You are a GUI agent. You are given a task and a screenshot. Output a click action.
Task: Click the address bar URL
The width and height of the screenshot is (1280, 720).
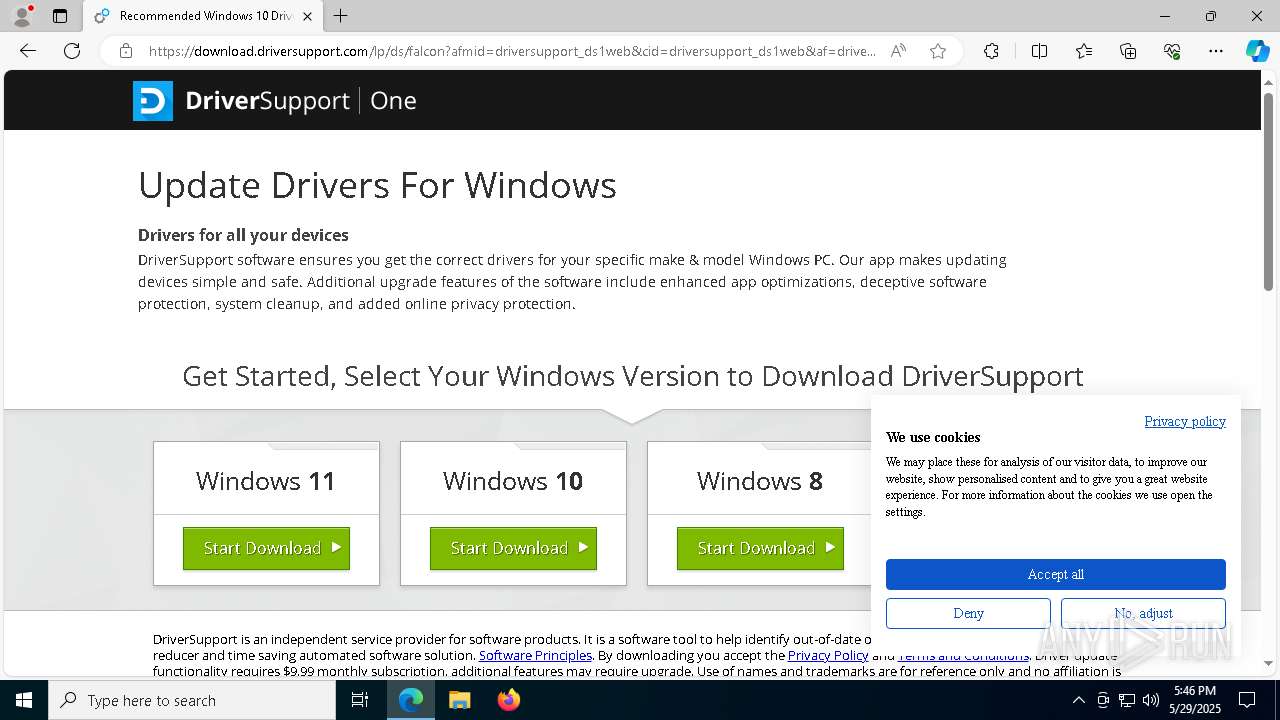[x=512, y=51]
